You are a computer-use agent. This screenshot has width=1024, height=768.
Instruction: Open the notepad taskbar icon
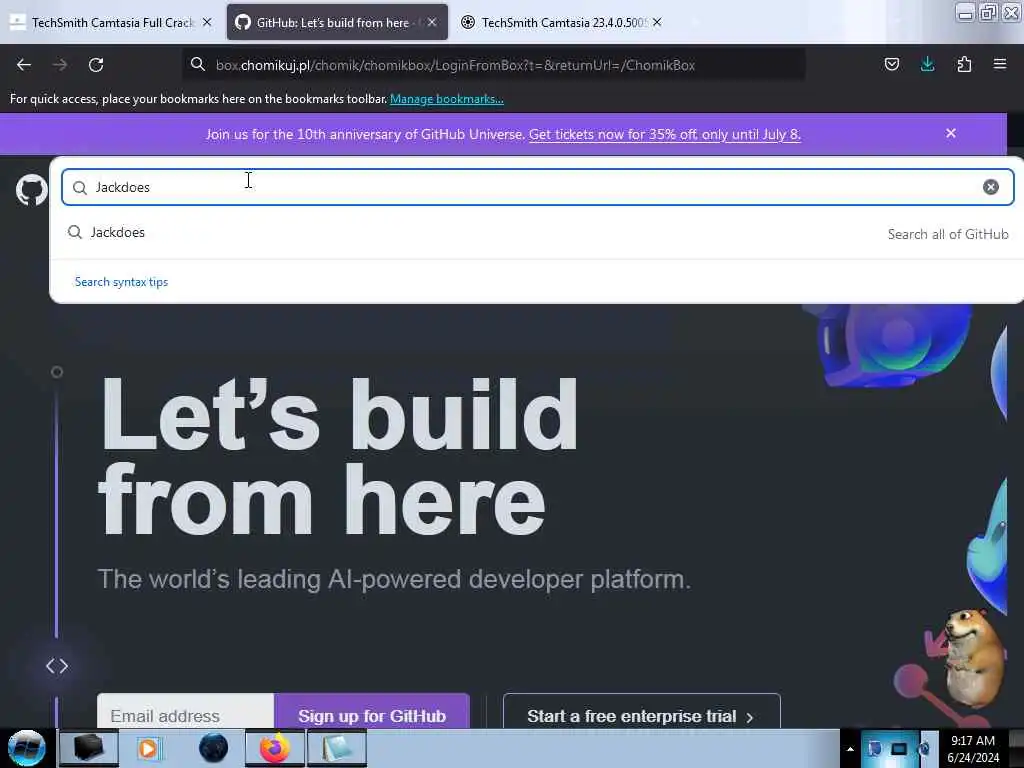point(336,748)
